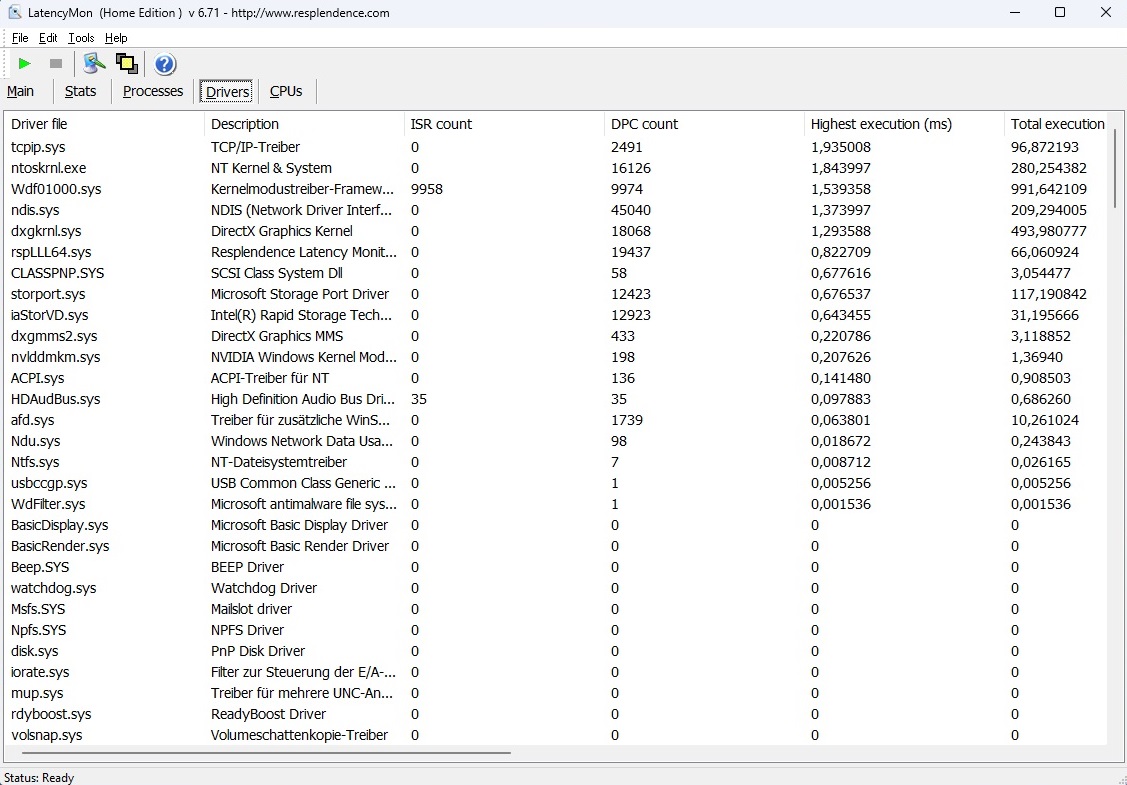Select the HDAudBus.sys driver row

coord(556,399)
